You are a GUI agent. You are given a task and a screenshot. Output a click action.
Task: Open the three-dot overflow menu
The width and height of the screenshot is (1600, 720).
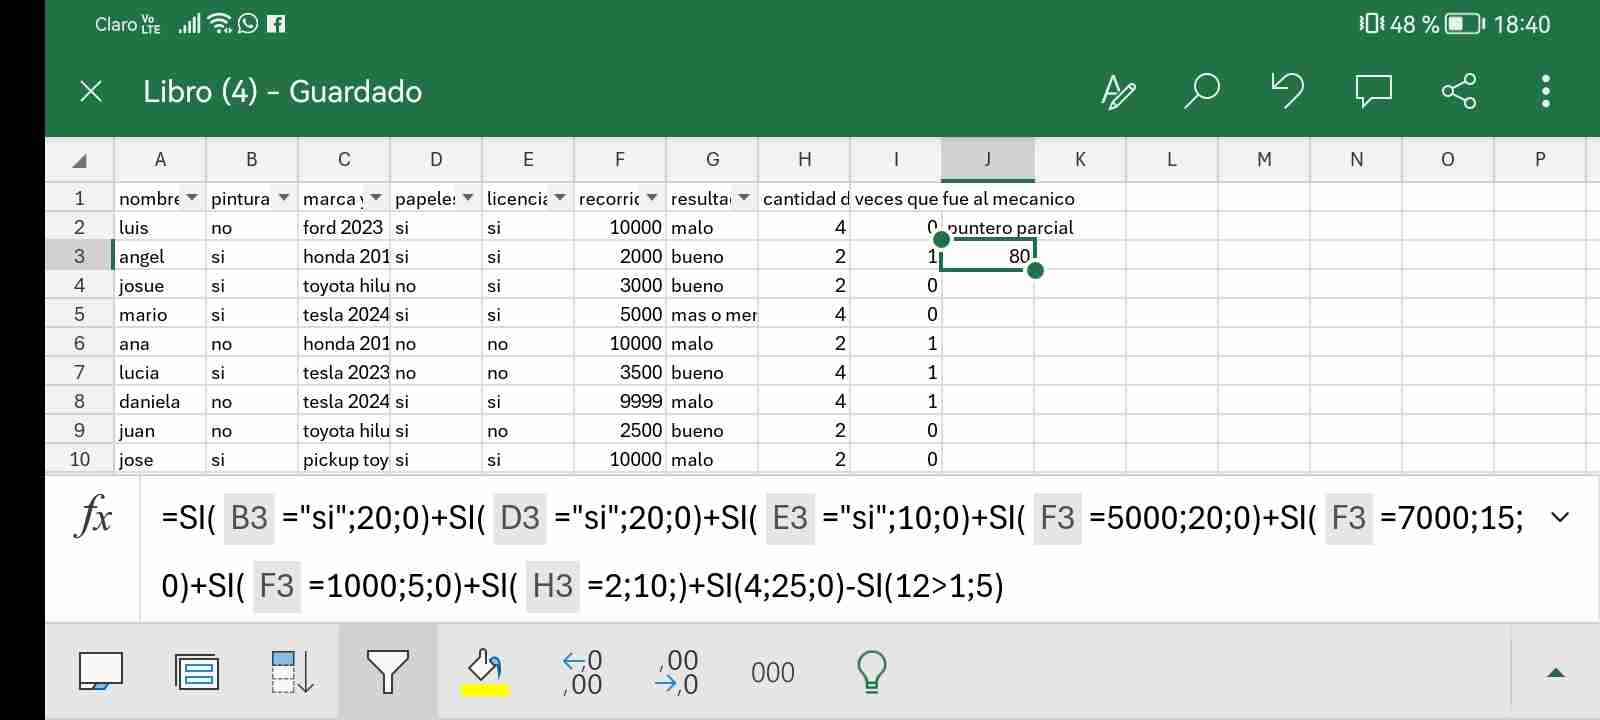pos(1545,91)
